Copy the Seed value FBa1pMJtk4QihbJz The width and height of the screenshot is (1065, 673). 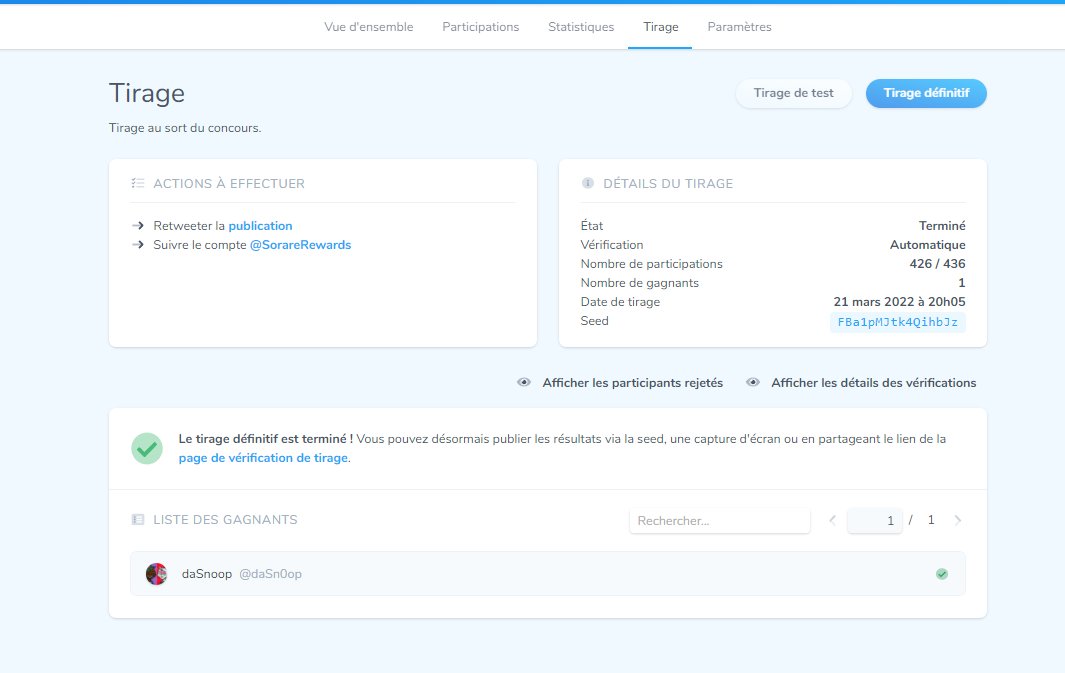click(898, 321)
